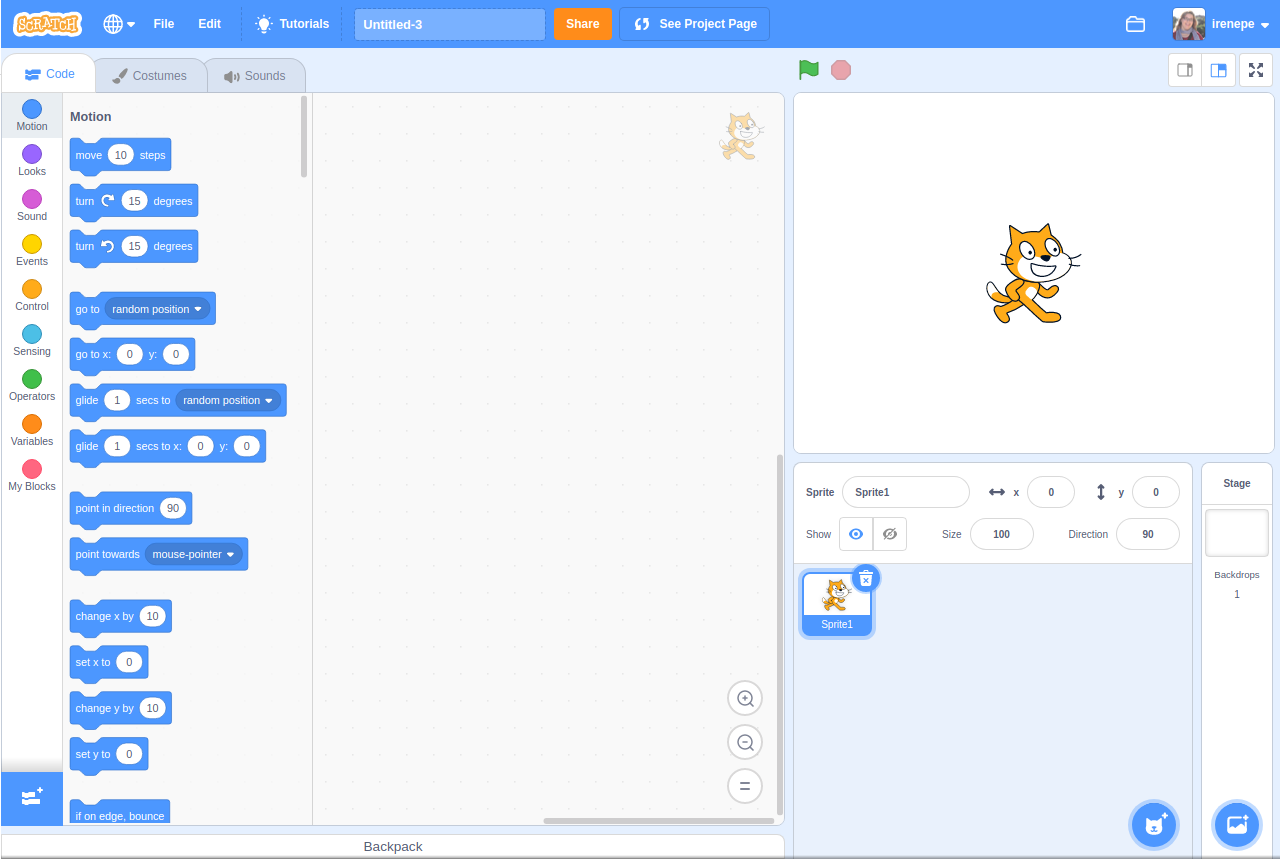
Task: Click Choose a Sprite cat button
Action: pyautogui.click(x=1154, y=825)
